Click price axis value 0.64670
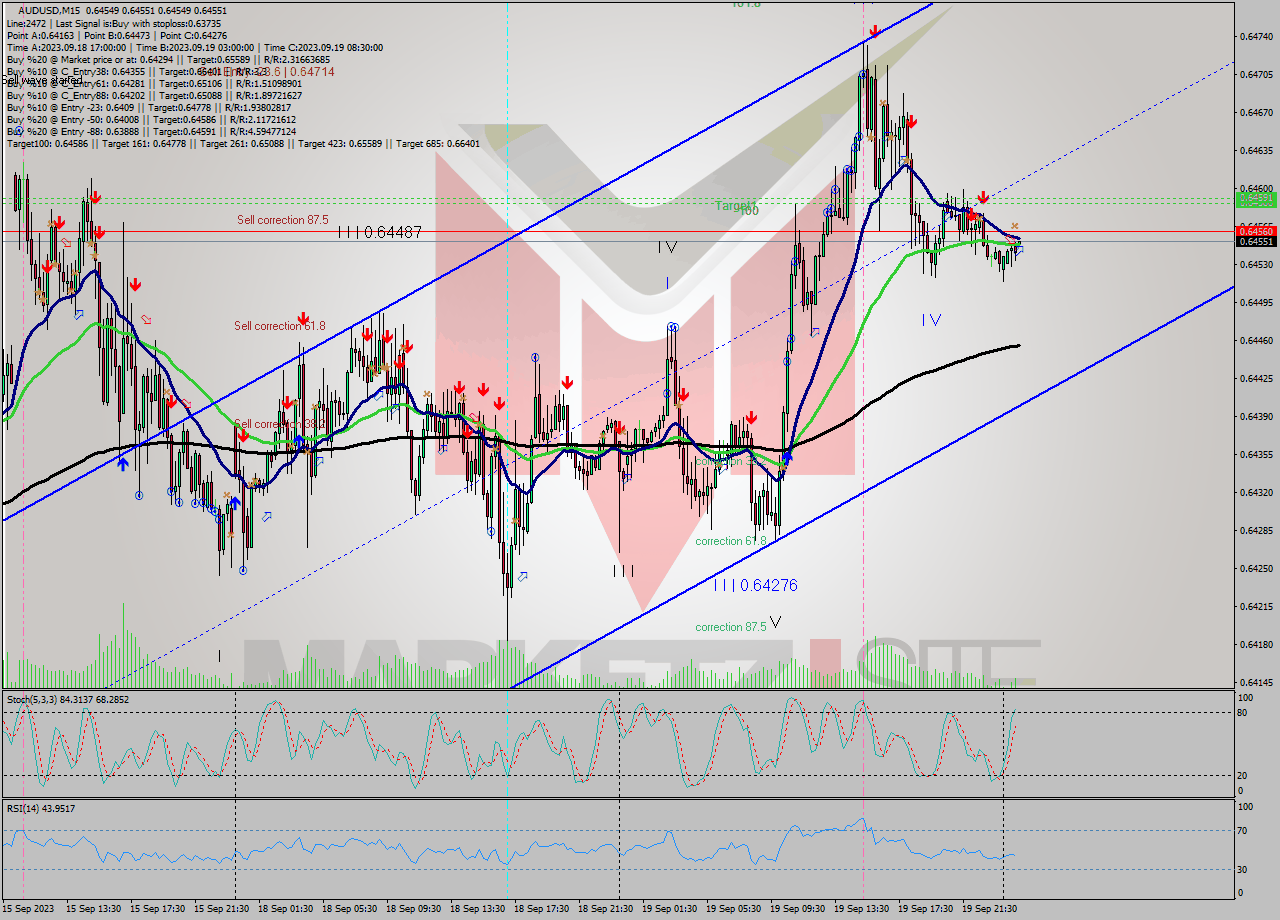This screenshot has height=920, width=1280. click(1256, 113)
